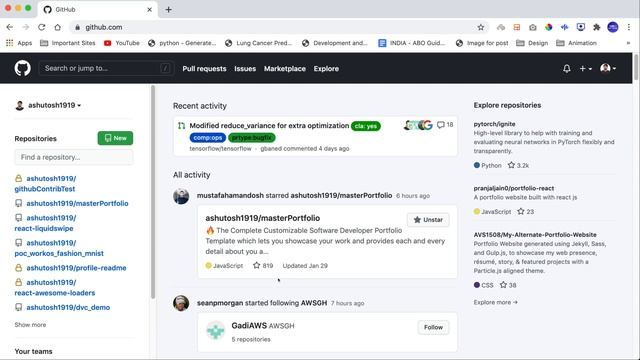Click the cla: yes label
640x360 pixels.
(x=366, y=126)
